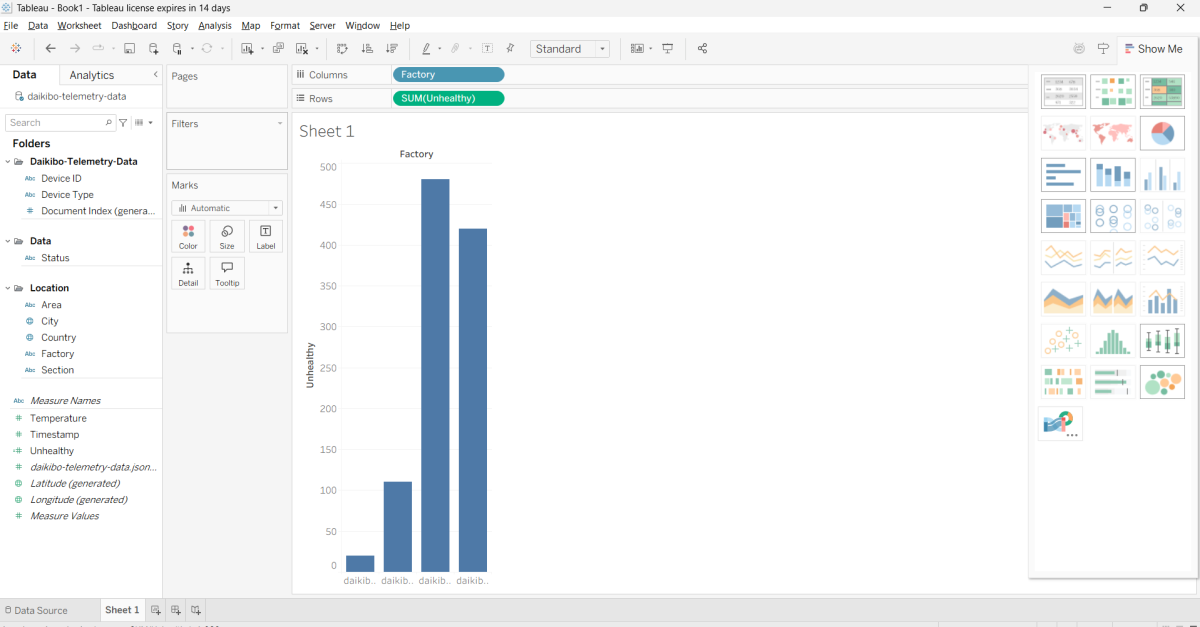
Task: Click the SUM(Unhealthy) pill on Rows
Action: click(448, 98)
